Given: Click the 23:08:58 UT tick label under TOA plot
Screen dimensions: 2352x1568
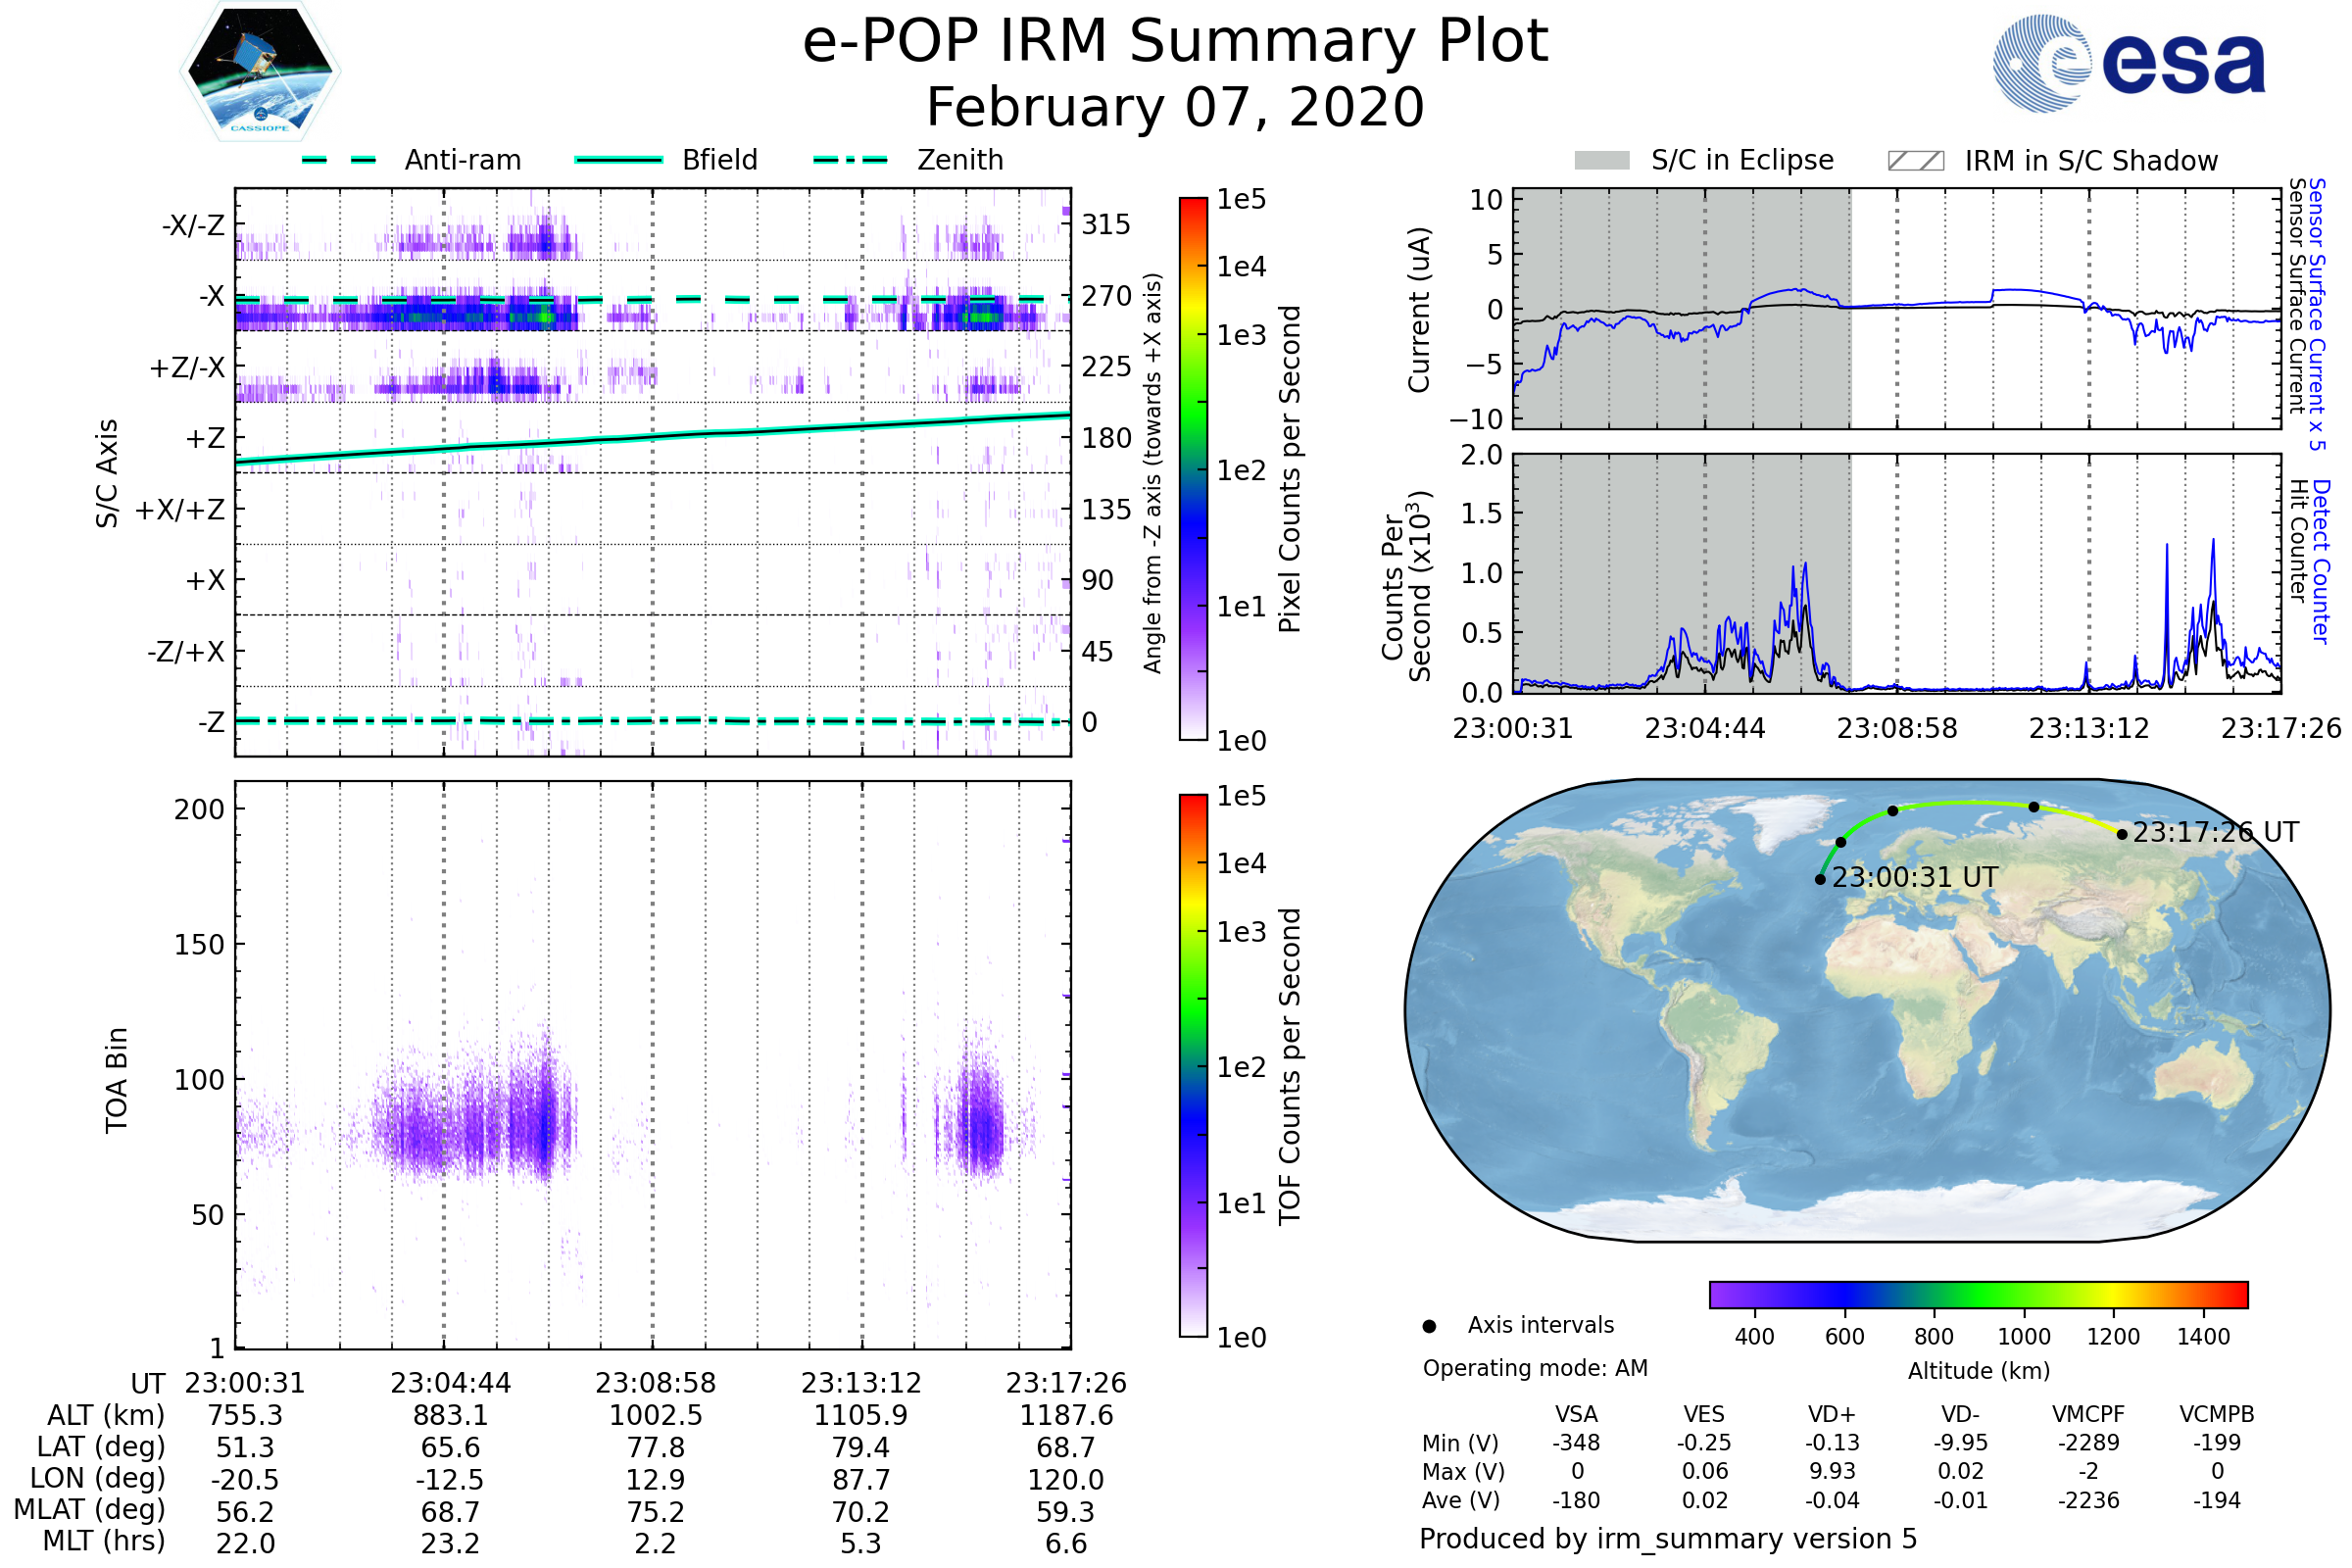Looking at the screenshot, I should point(655,1383).
